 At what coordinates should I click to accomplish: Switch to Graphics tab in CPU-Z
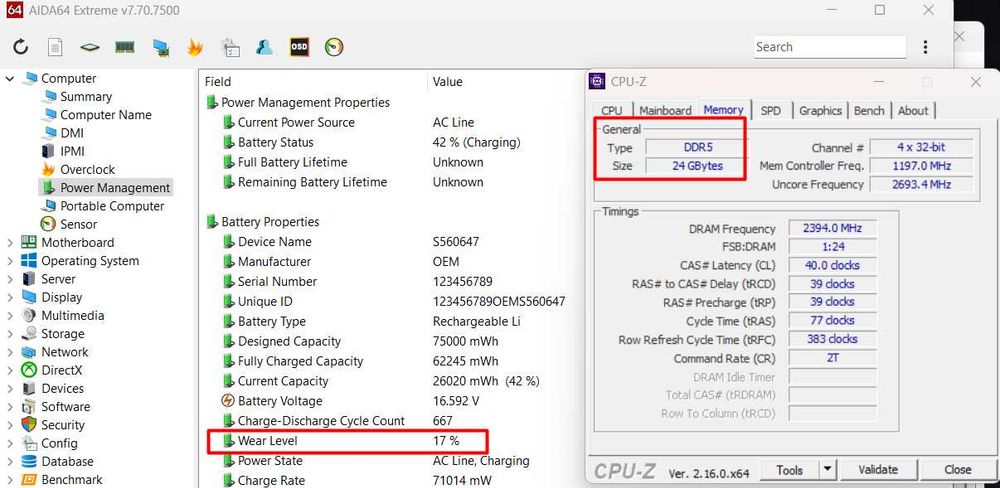[x=820, y=110]
